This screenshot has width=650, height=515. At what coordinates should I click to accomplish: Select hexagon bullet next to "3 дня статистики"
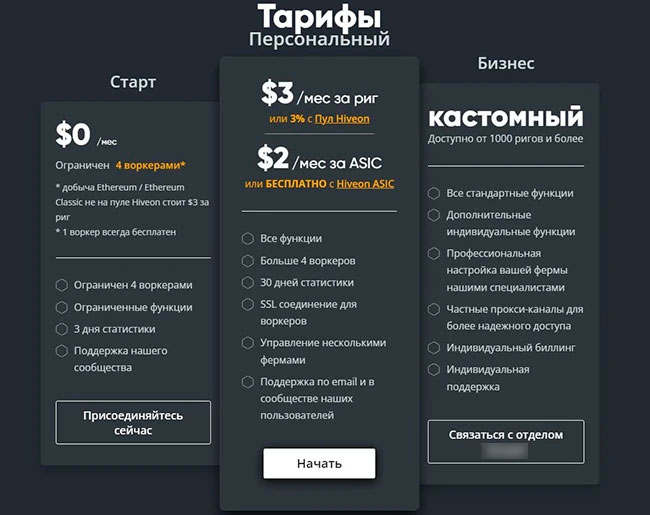[63, 329]
